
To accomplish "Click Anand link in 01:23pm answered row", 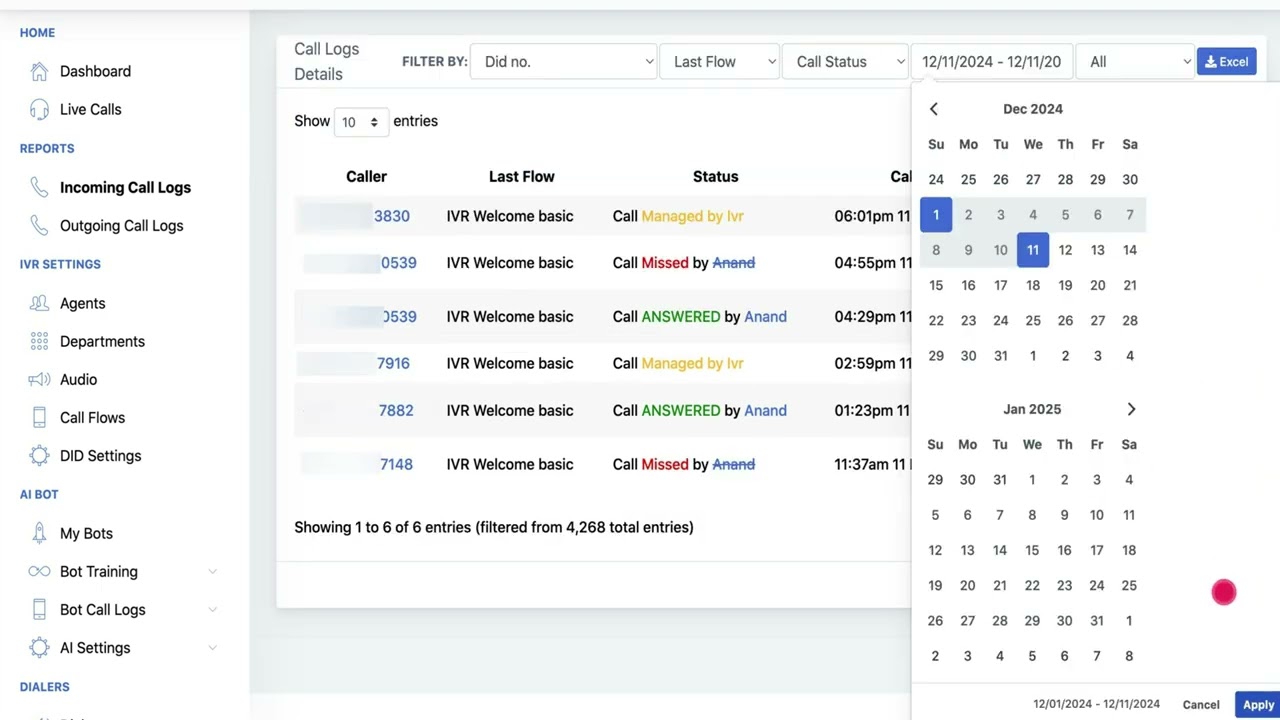I will [765, 410].
